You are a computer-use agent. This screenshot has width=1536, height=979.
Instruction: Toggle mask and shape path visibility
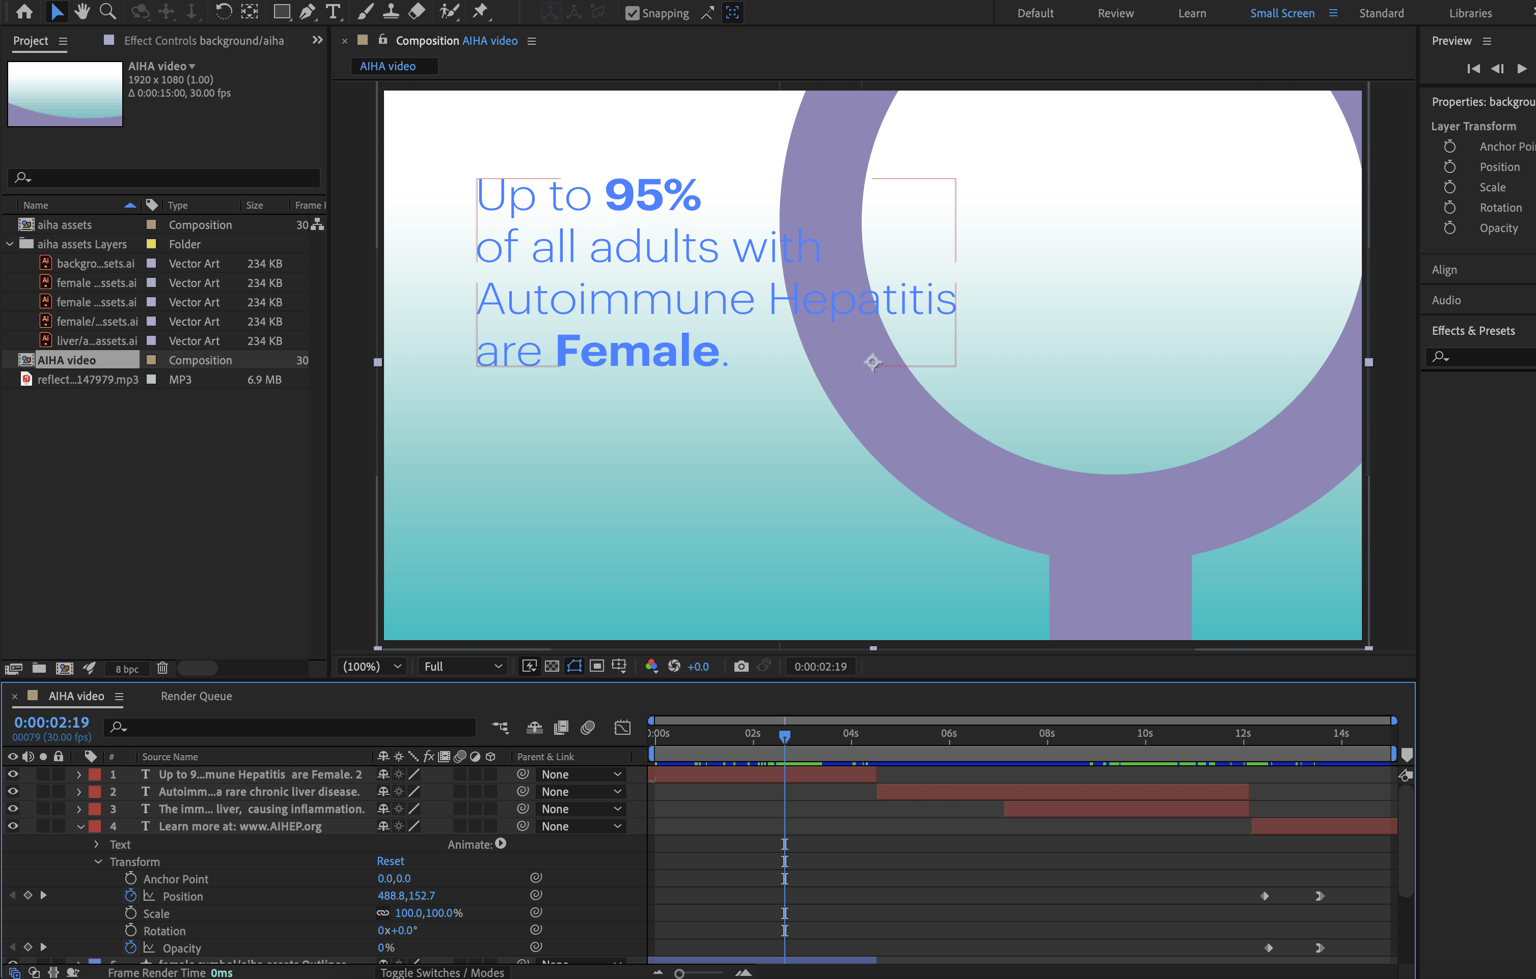pyautogui.click(x=574, y=666)
